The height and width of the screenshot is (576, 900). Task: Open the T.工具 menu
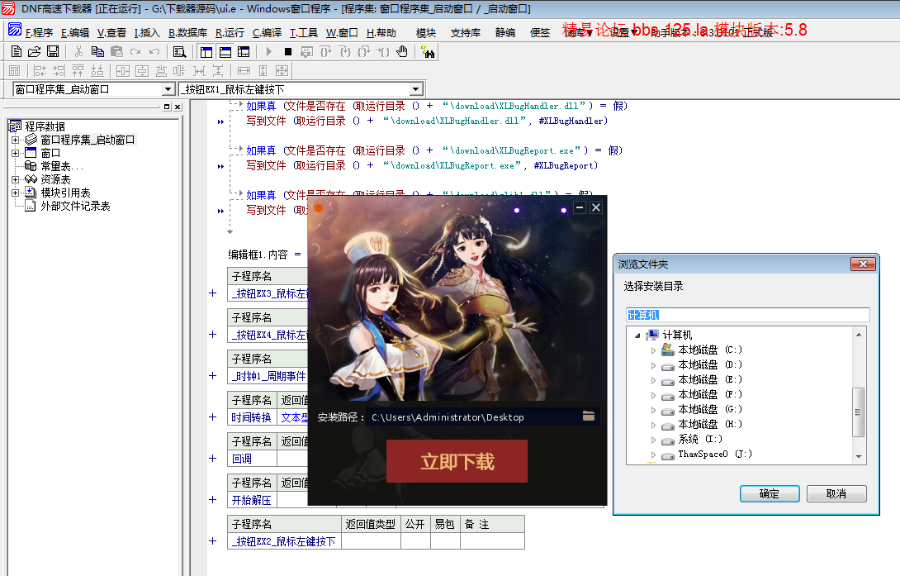click(304, 33)
